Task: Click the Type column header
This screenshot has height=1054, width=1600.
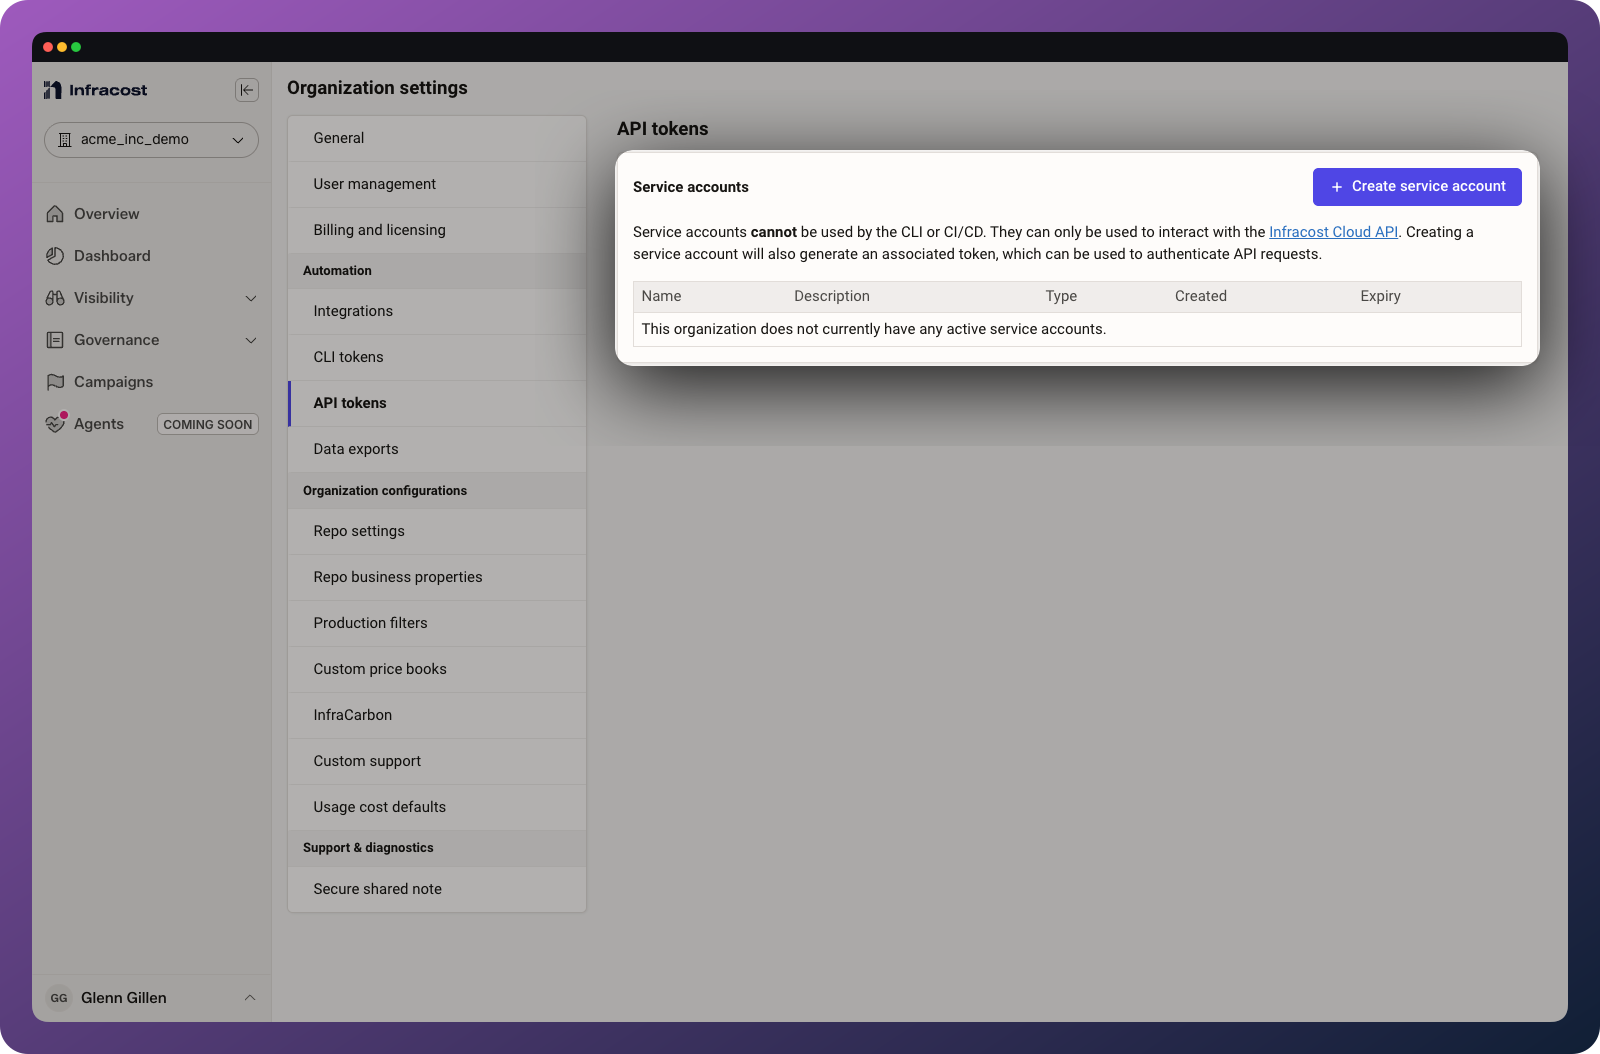Action: click(1061, 296)
